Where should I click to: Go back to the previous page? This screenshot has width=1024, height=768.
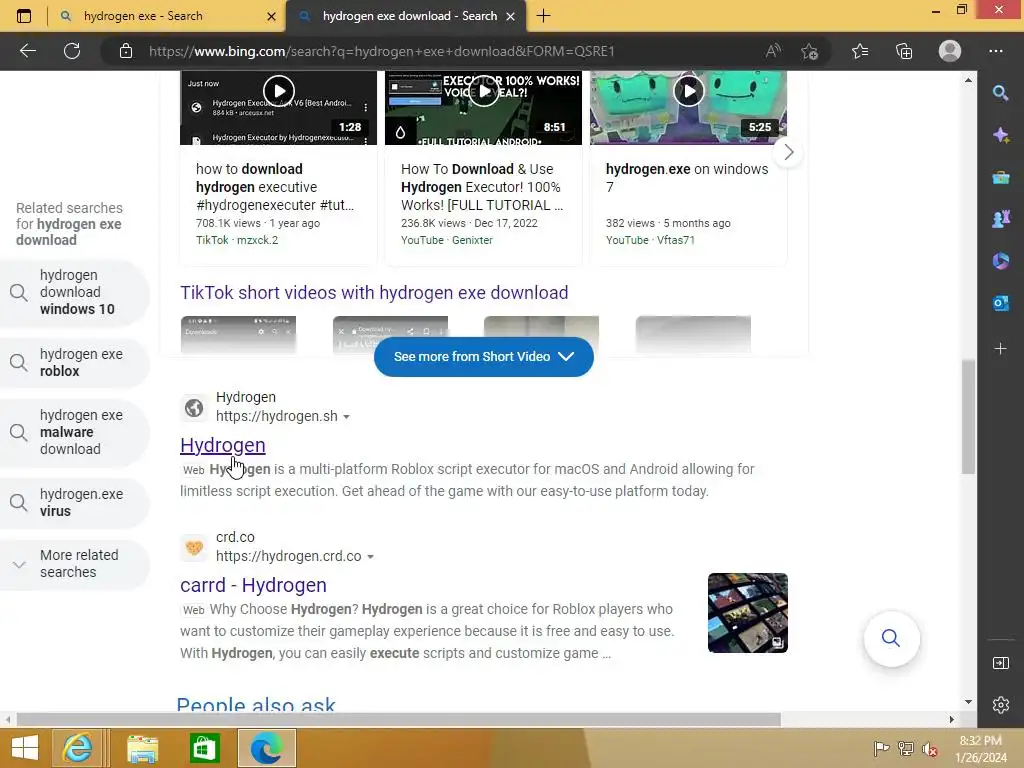(x=27, y=51)
